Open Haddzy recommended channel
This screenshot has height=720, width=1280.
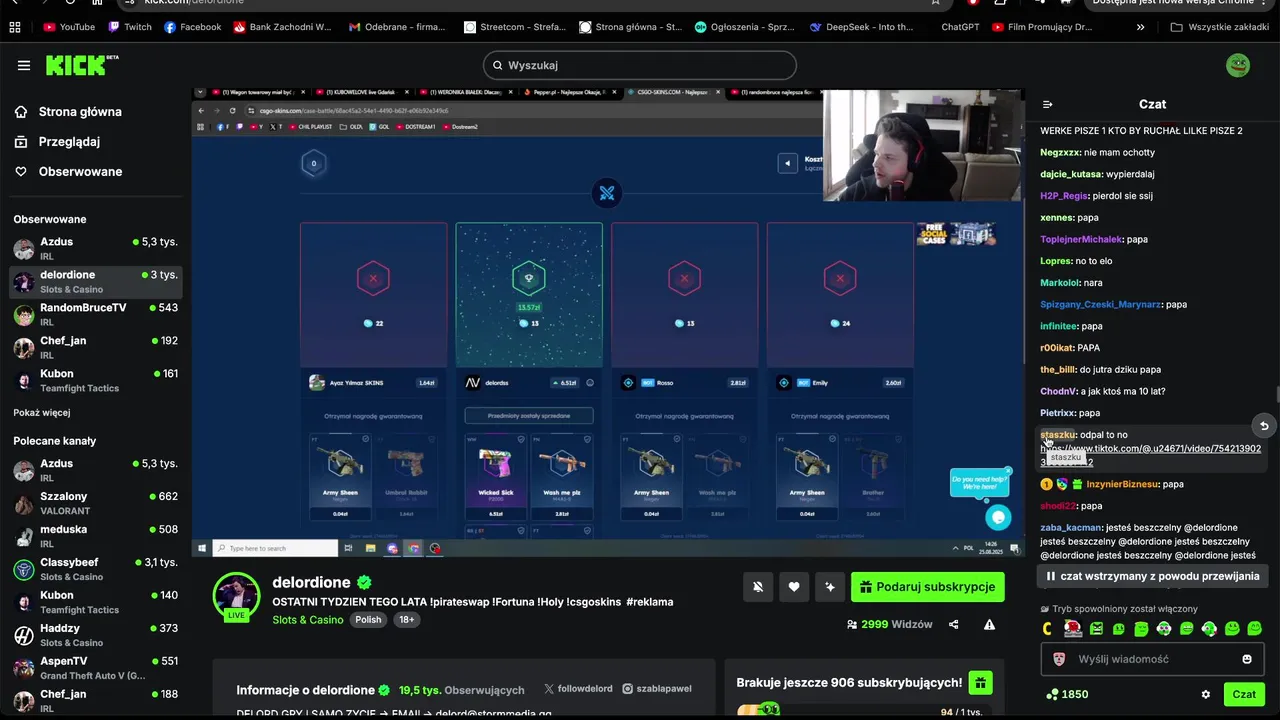tap(96, 636)
